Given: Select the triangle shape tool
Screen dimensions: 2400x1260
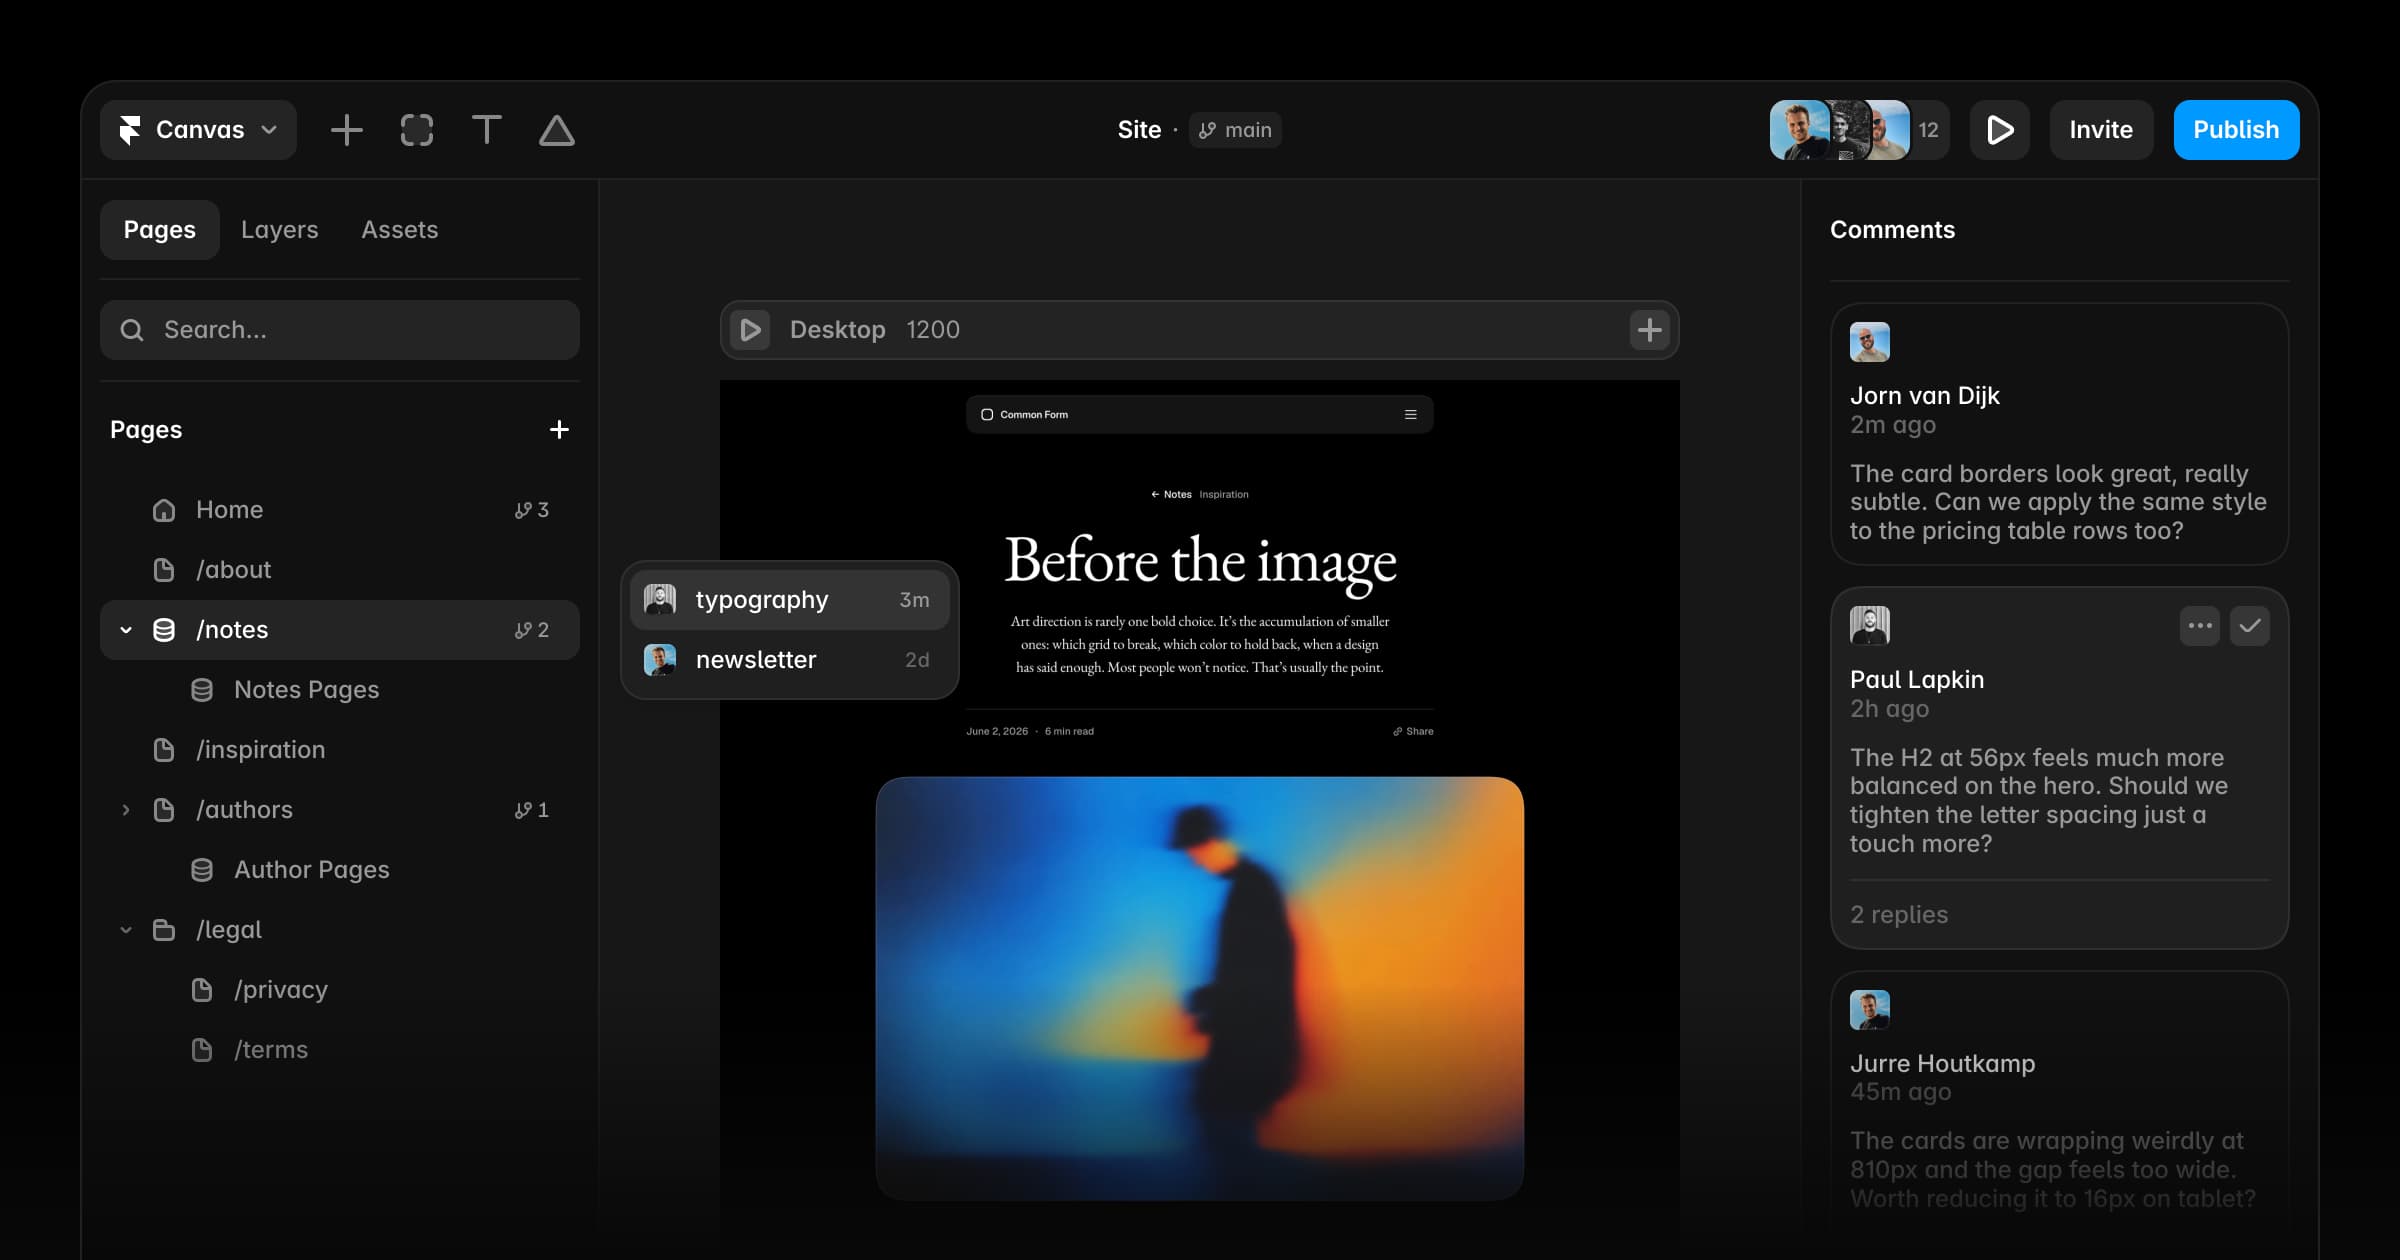Looking at the screenshot, I should click(557, 130).
